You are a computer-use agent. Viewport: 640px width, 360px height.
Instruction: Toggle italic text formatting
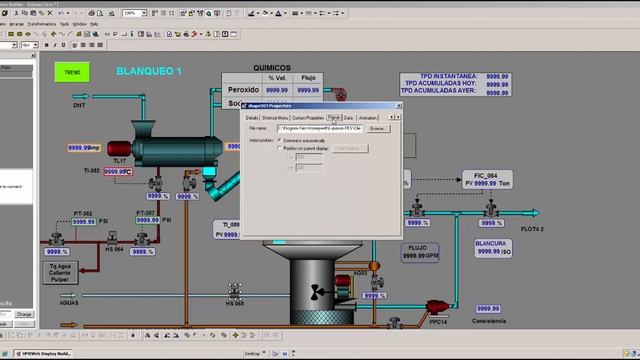(x=55, y=45)
